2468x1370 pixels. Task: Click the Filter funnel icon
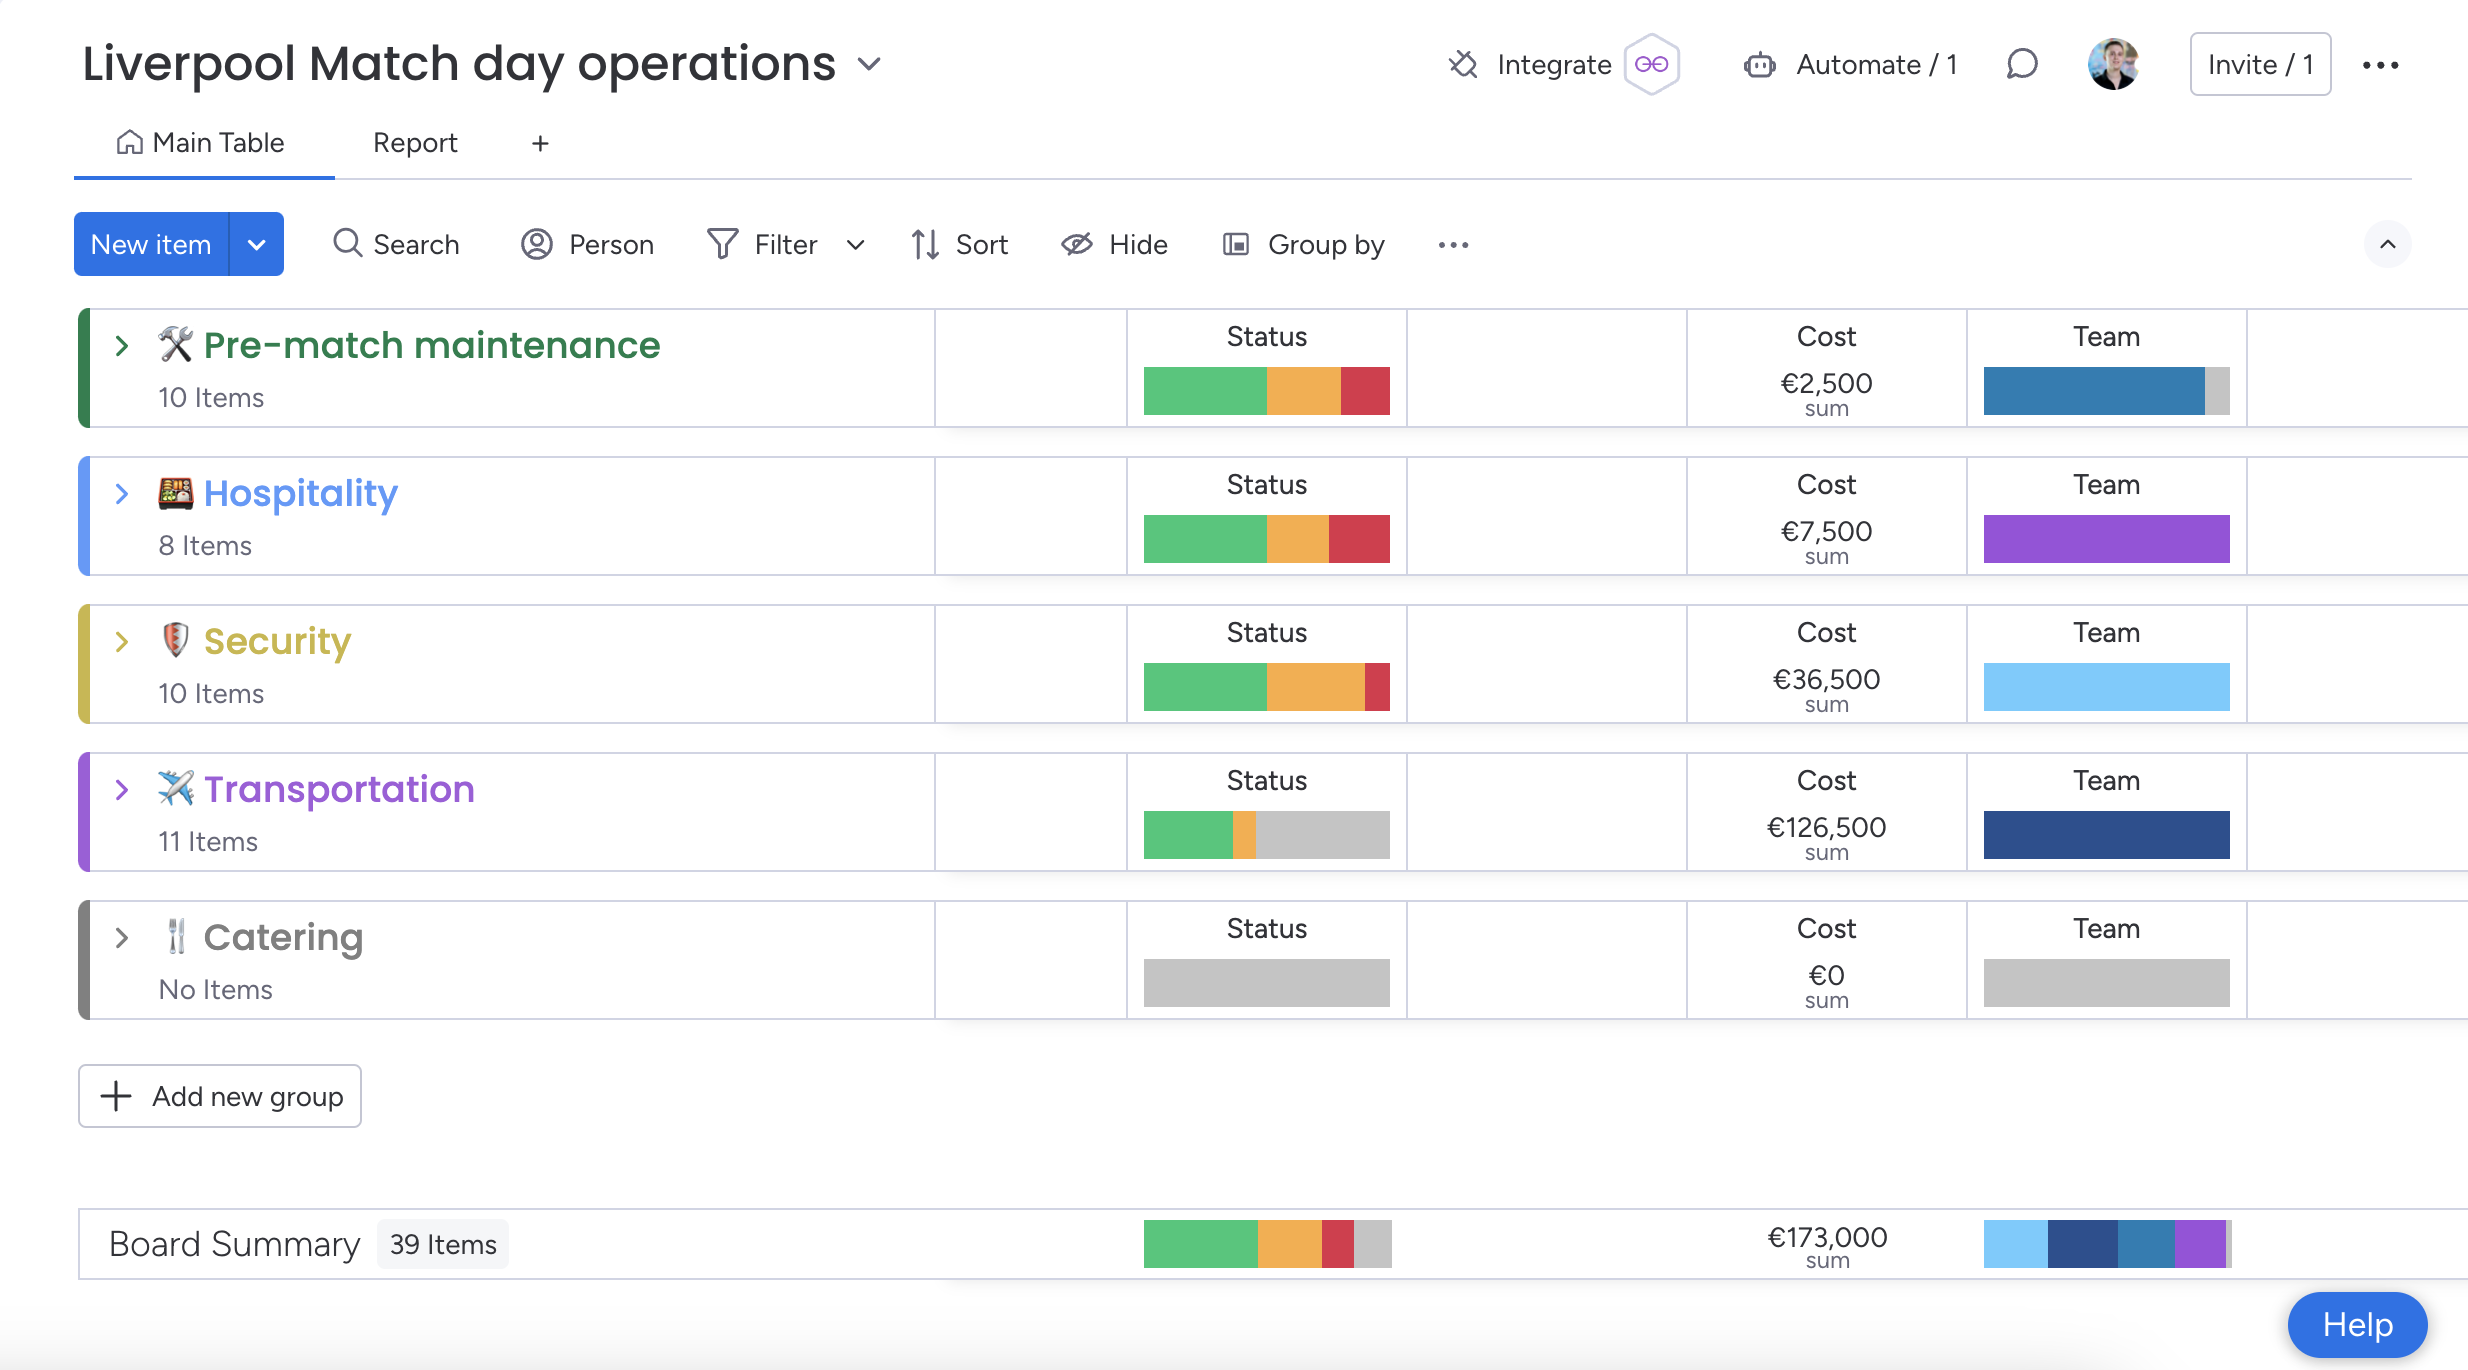point(722,244)
